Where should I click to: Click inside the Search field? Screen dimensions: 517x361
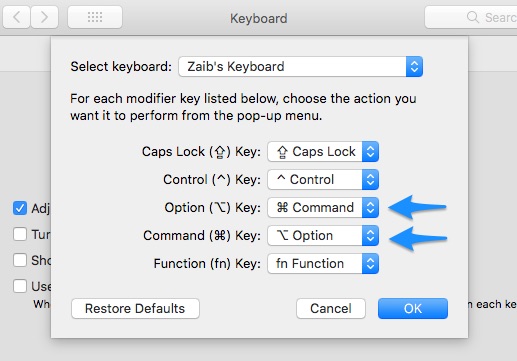(471, 17)
